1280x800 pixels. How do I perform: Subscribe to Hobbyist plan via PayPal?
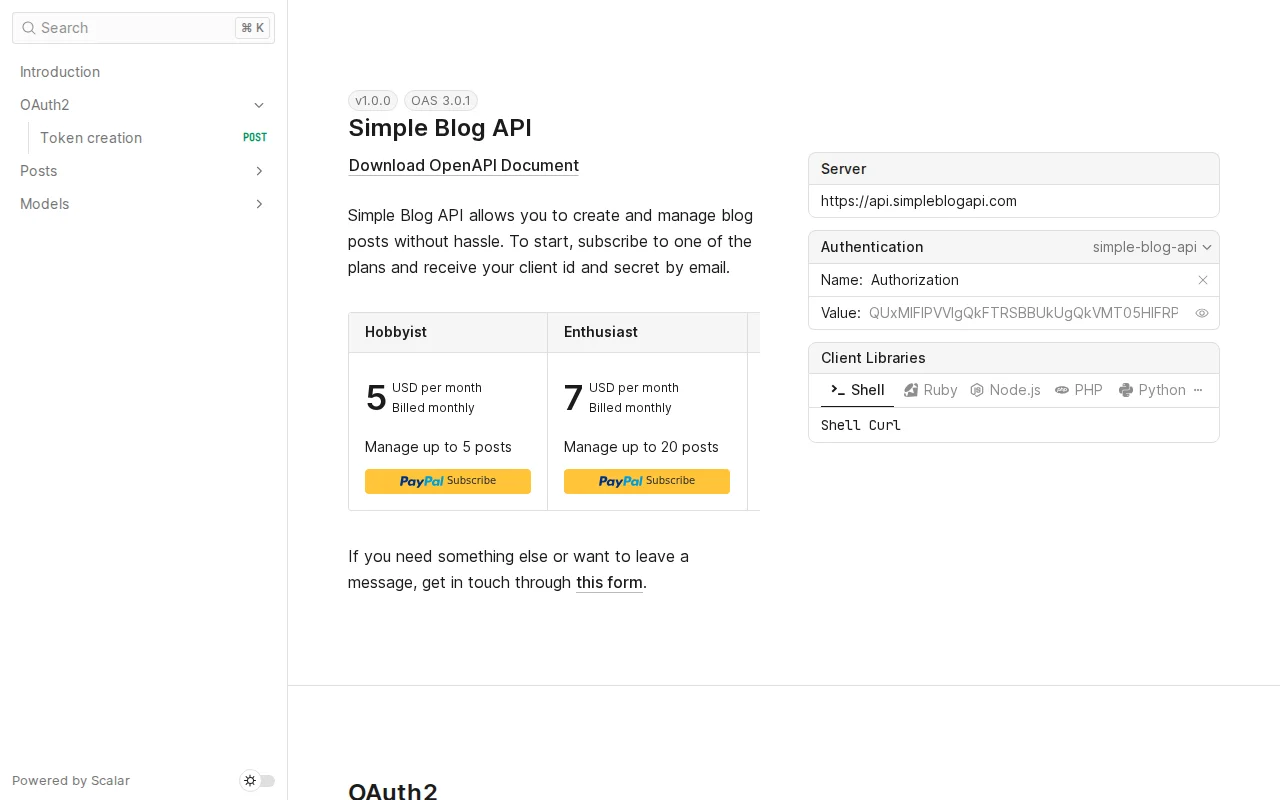coord(448,481)
